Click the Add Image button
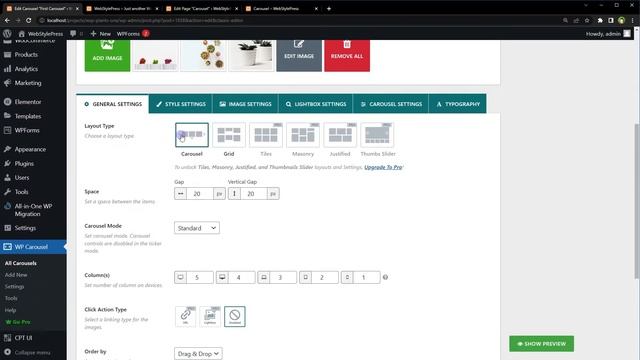The width and height of the screenshot is (640, 360). pyautogui.click(x=107, y=56)
